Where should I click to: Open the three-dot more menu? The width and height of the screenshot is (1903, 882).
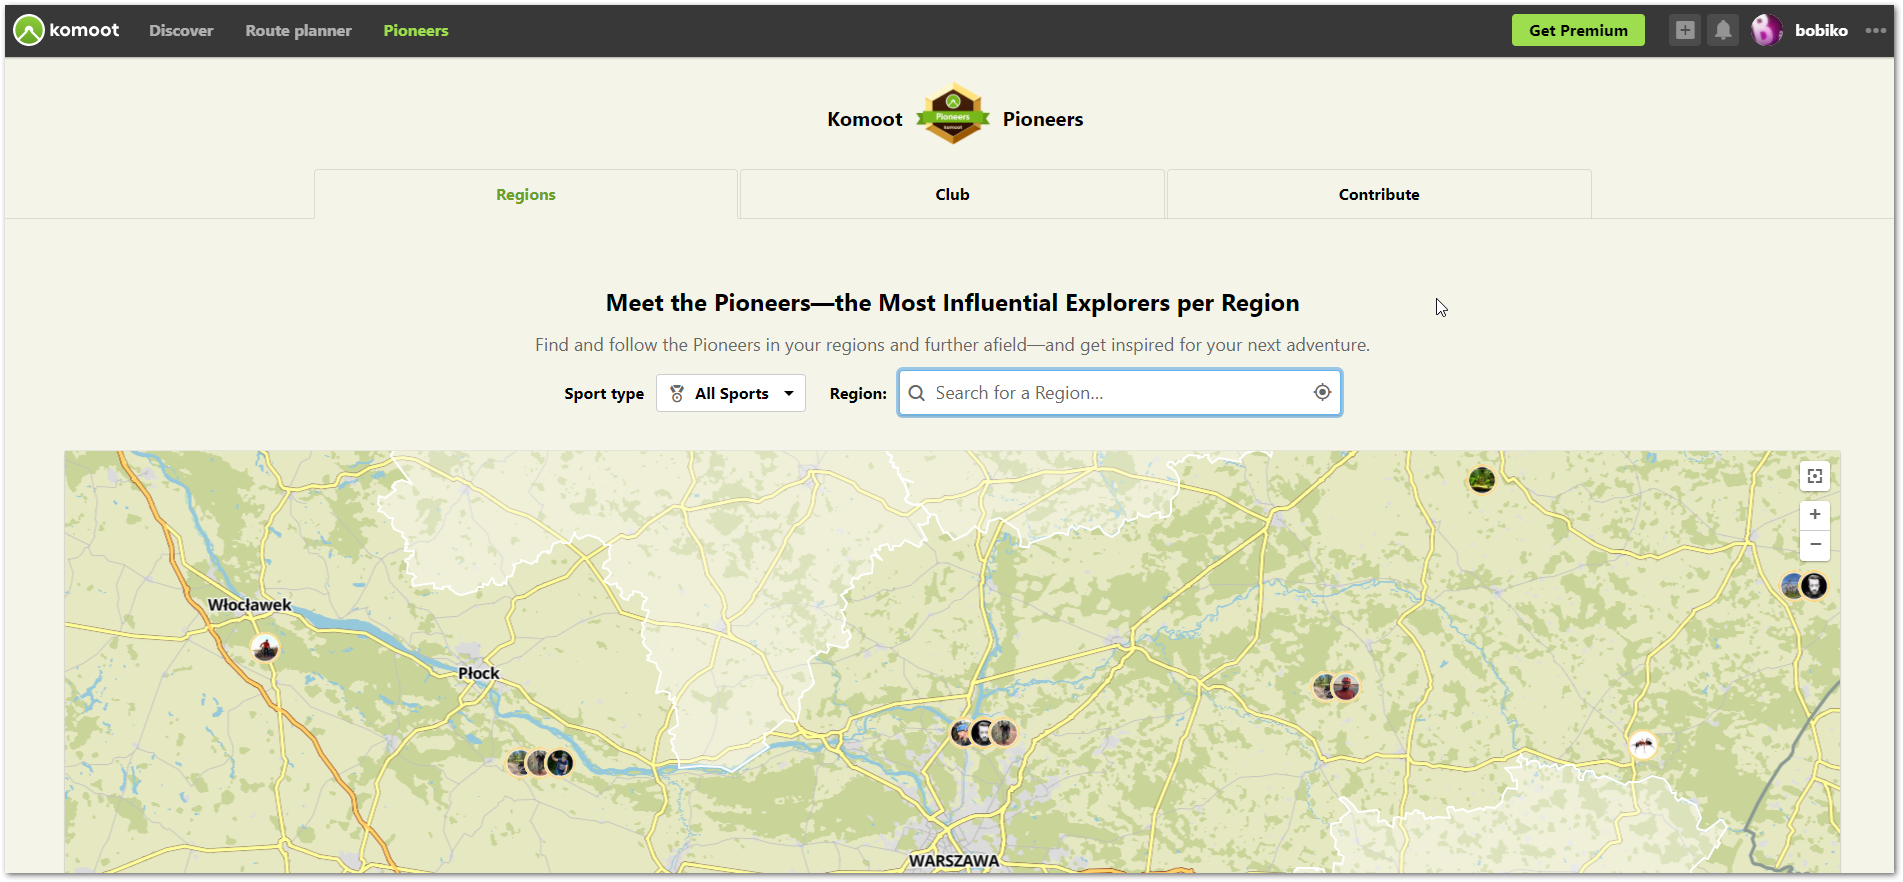[x=1876, y=31]
